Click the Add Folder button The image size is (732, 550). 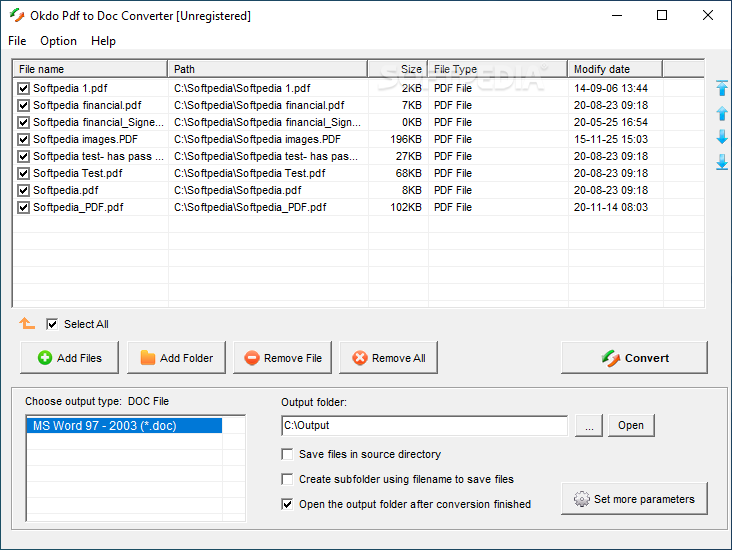pyautogui.click(x=176, y=358)
